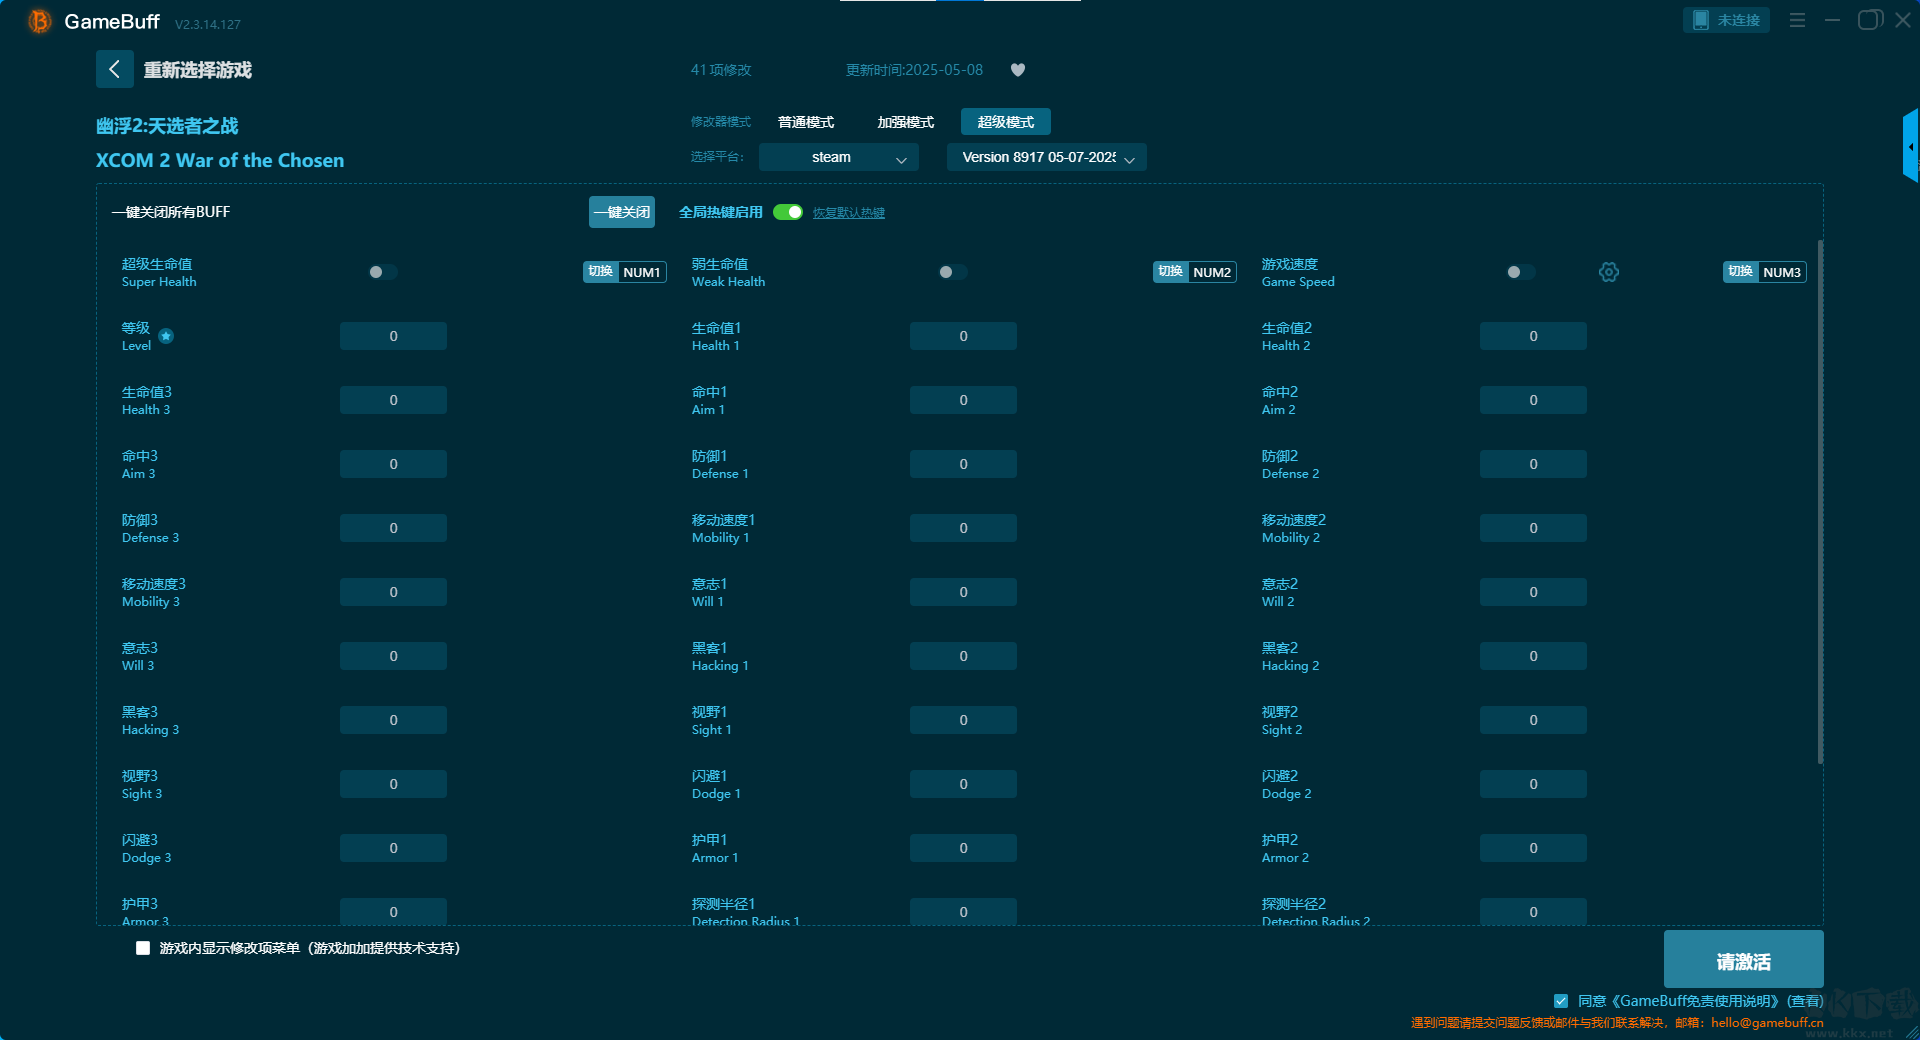Click the back arrow to reselect game
The width and height of the screenshot is (1920, 1040).
click(114, 69)
